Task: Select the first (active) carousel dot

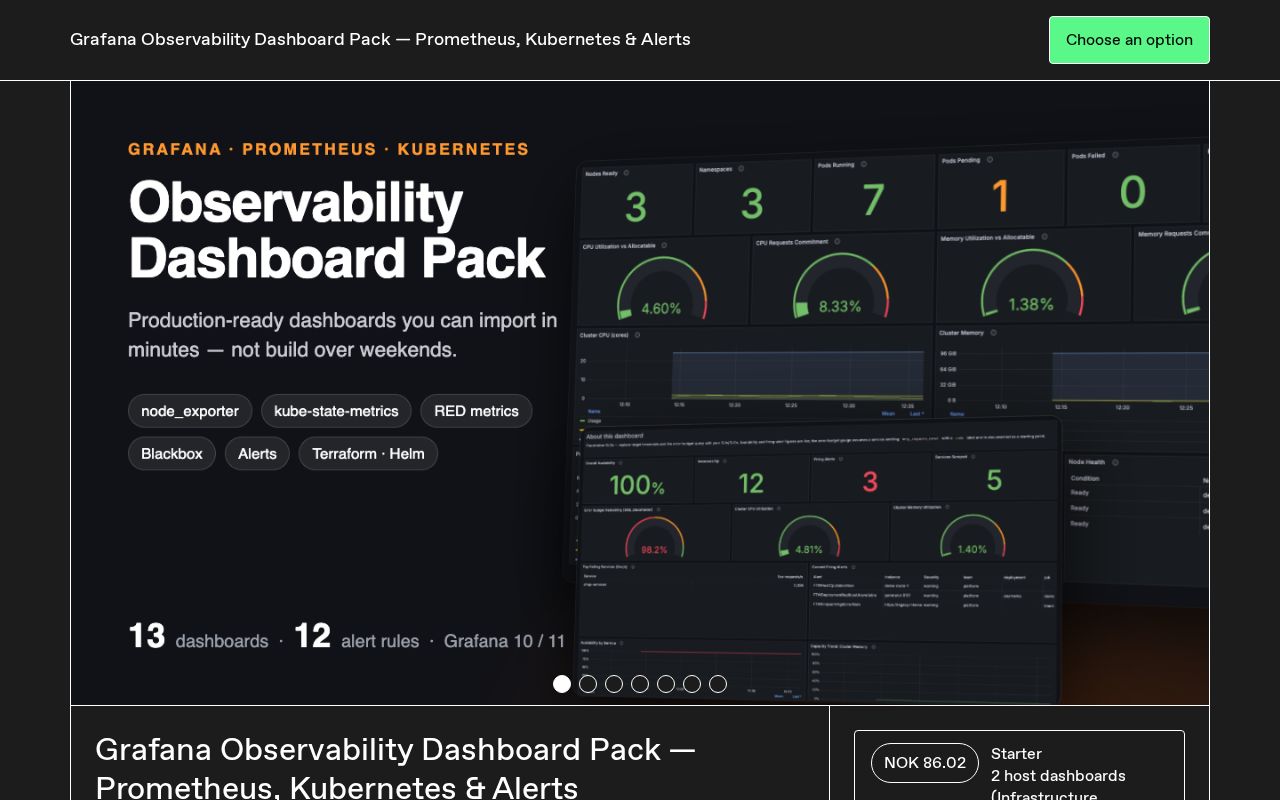Action: tap(562, 684)
